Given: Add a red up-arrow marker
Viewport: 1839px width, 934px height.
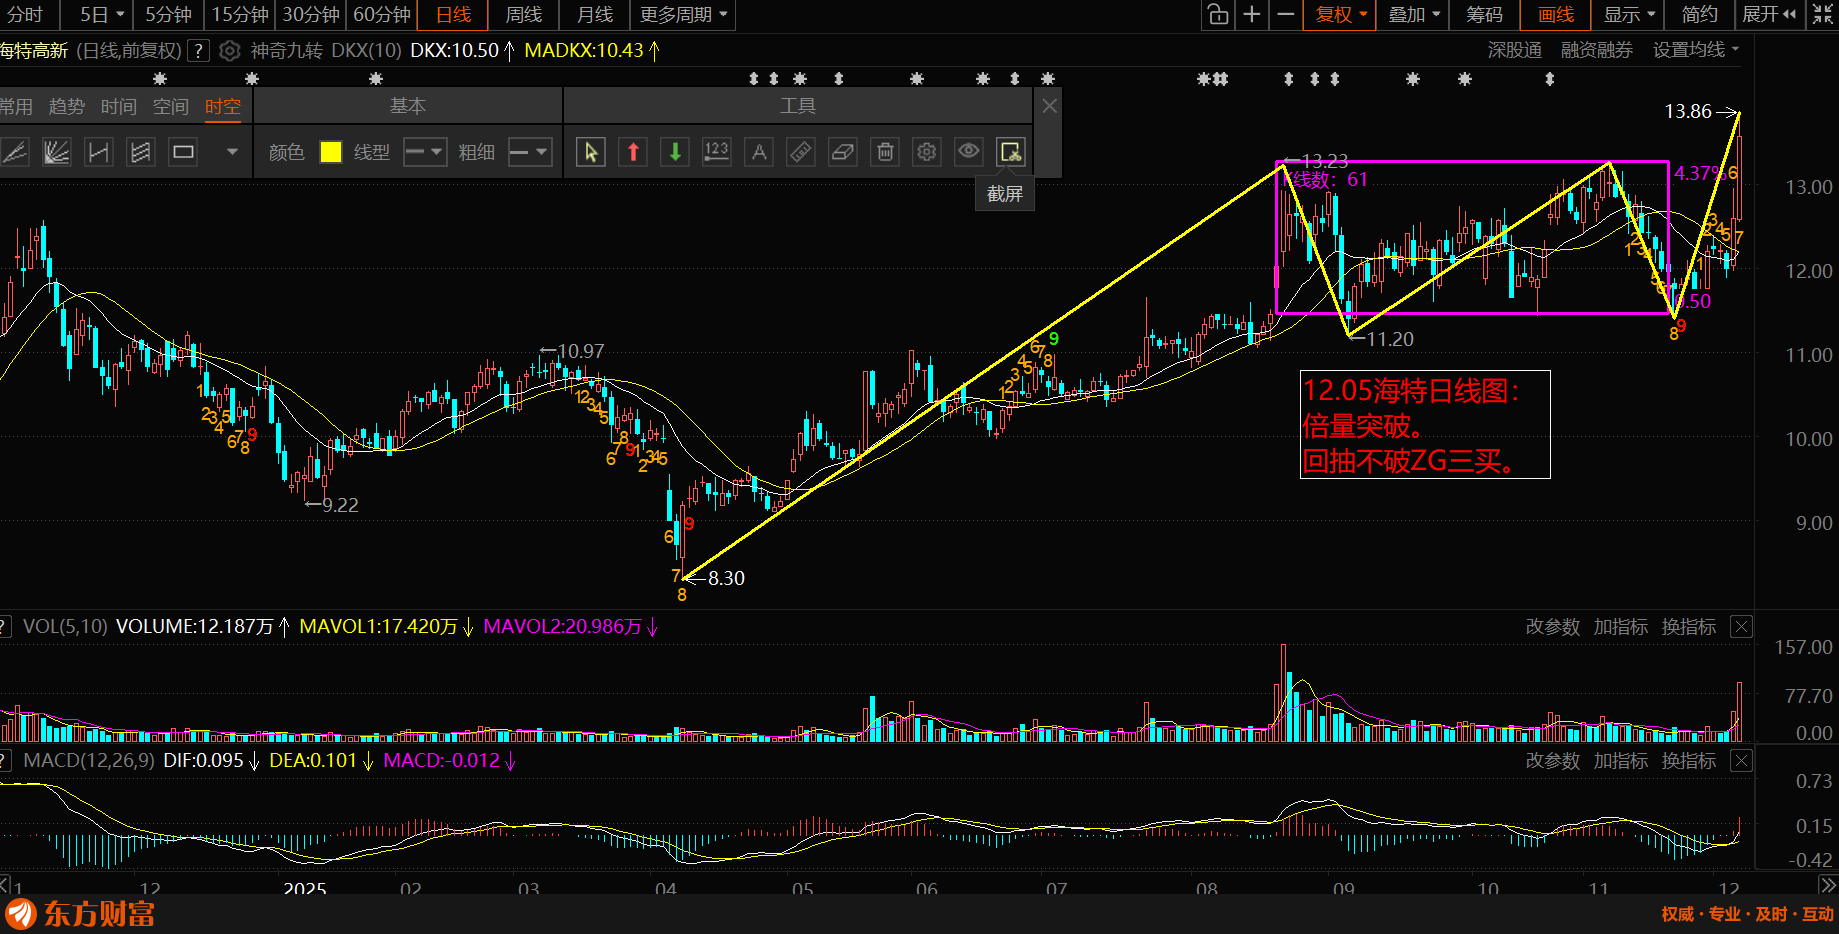Looking at the screenshot, I should click(633, 152).
